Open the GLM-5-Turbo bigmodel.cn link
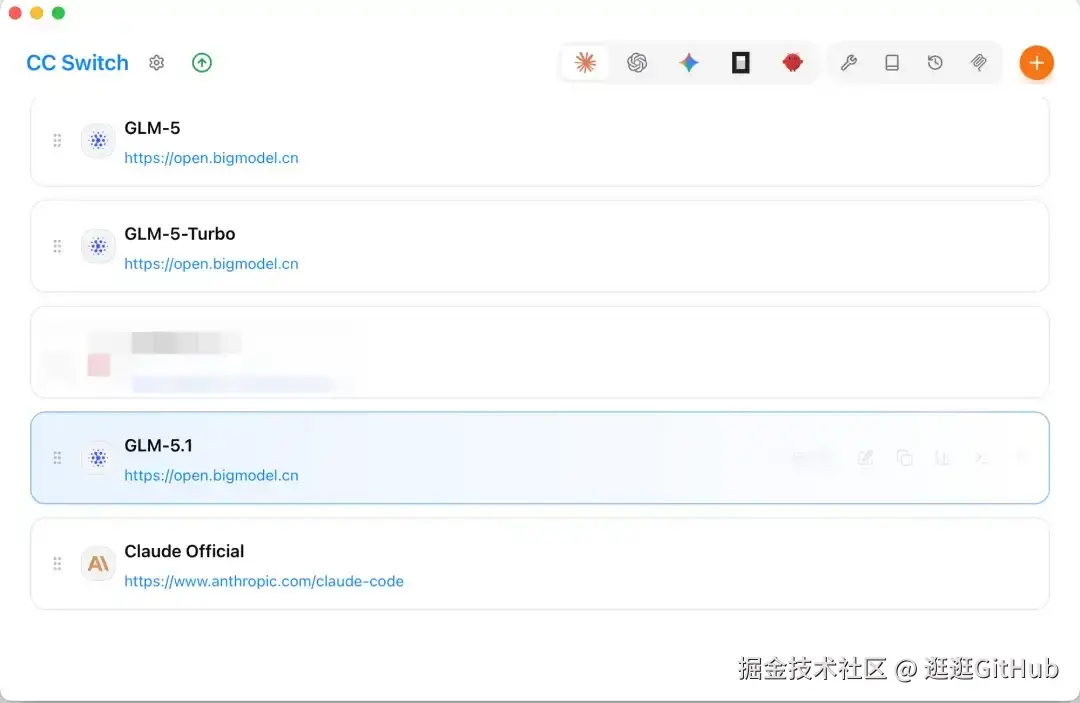This screenshot has width=1080, height=703. pos(211,264)
